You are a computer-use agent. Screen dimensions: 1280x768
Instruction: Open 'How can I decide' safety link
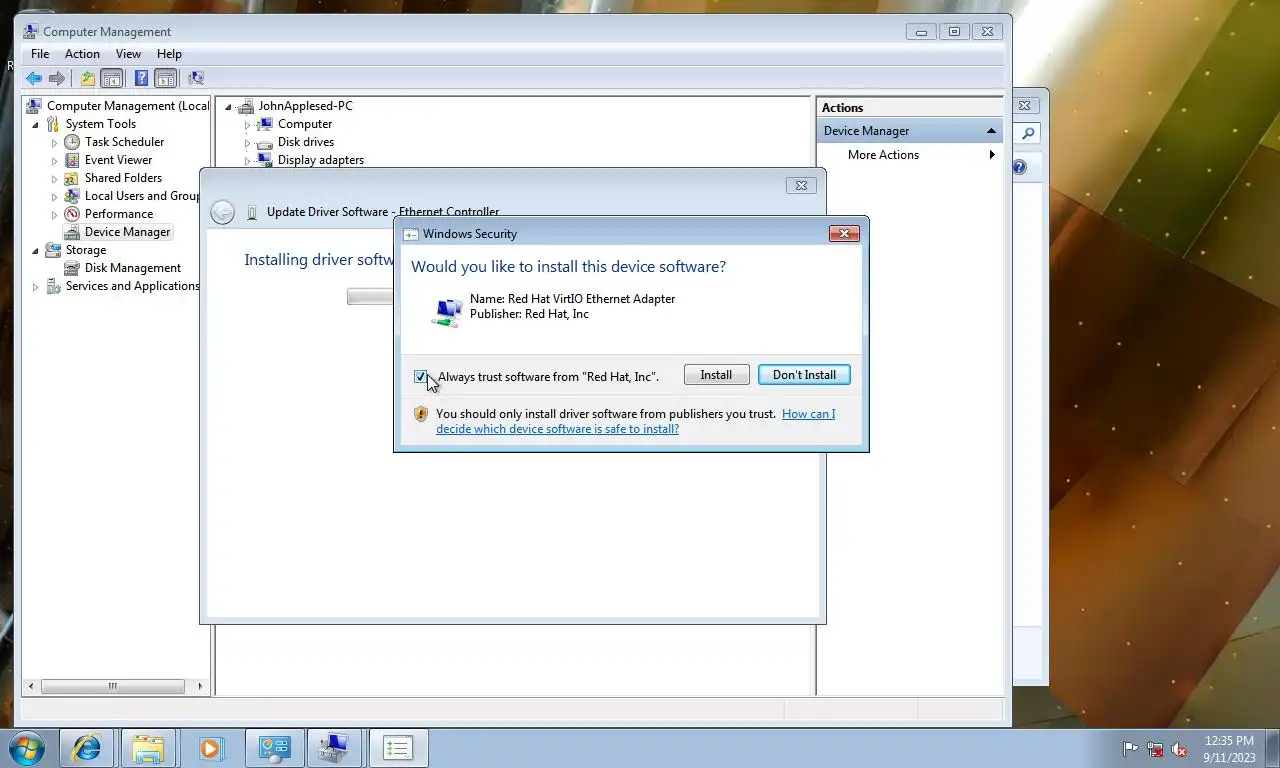(636, 421)
